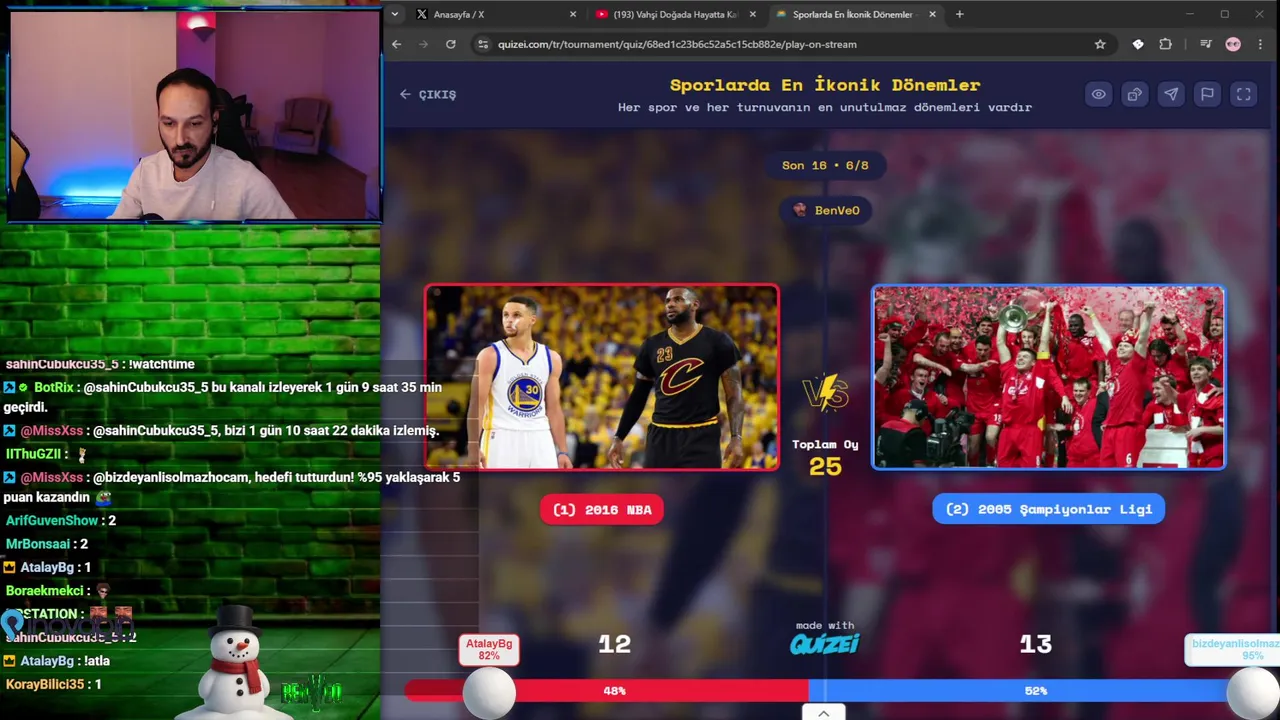Open Chrome three-dot menu

[1260, 44]
